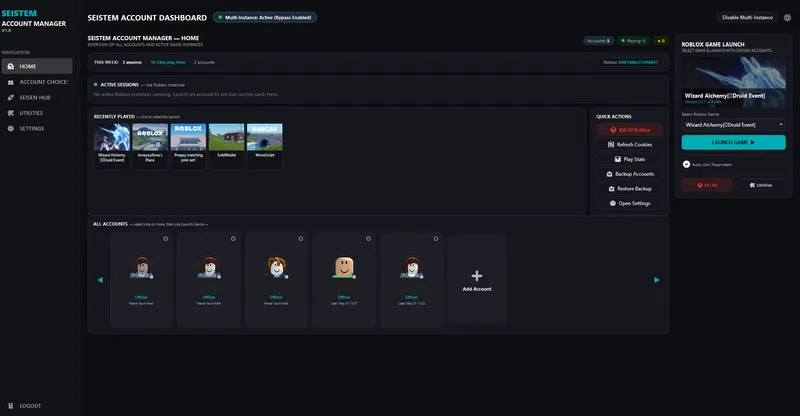The width and height of the screenshot is (800, 416).
Task: Click Disable Multi-Instance button
Action: pyautogui.click(x=747, y=17)
